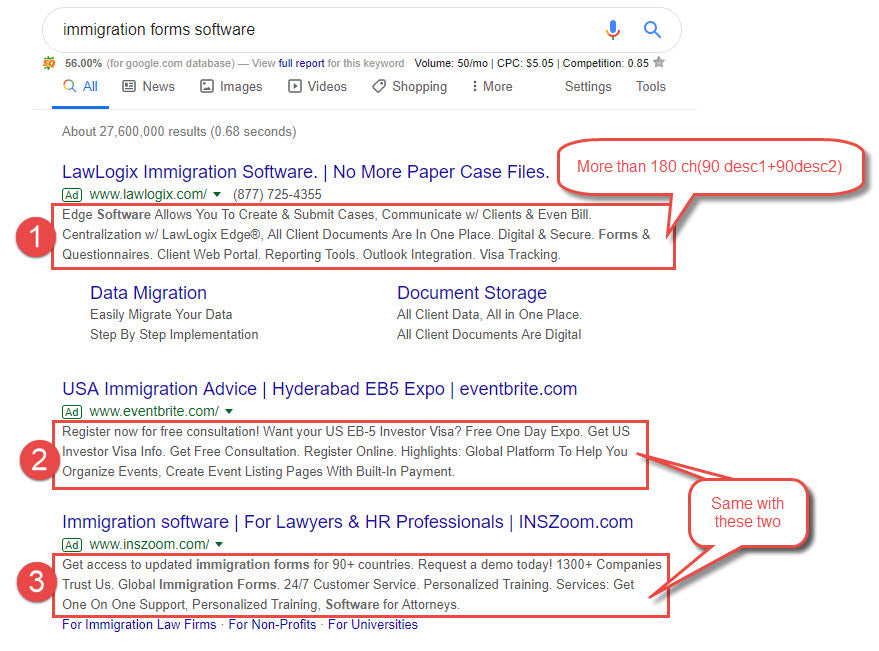The height and width of the screenshot is (651, 879).
Task: Click the microphone voice search icon
Action: pyautogui.click(x=613, y=30)
